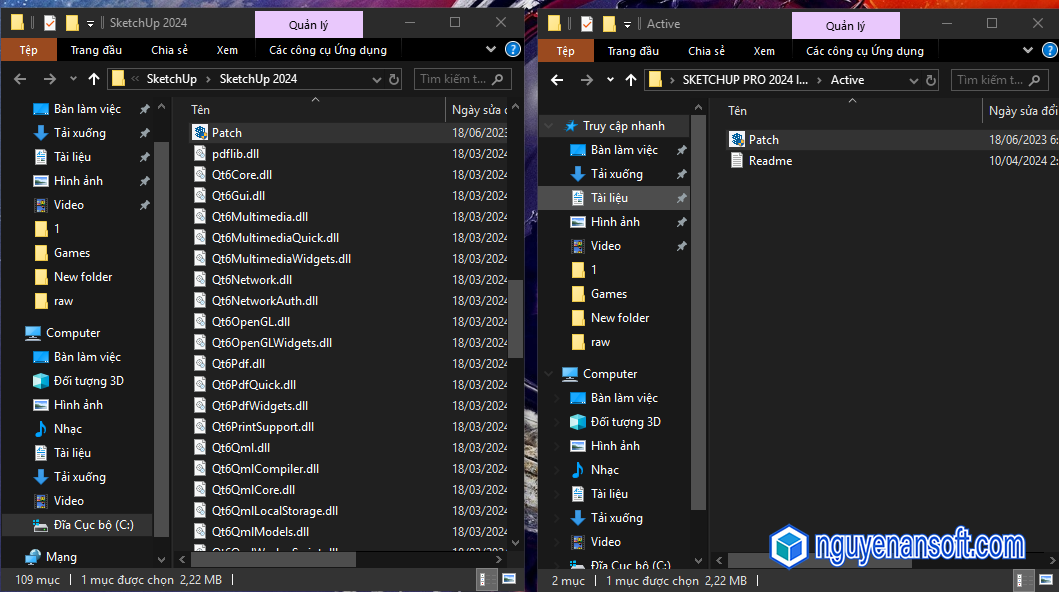Click search box in SketchUp 2024 window
The image size is (1059, 592).
[463, 79]
